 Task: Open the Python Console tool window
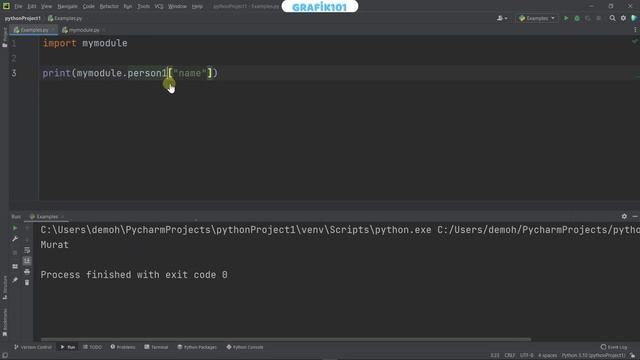pos(245,347)
